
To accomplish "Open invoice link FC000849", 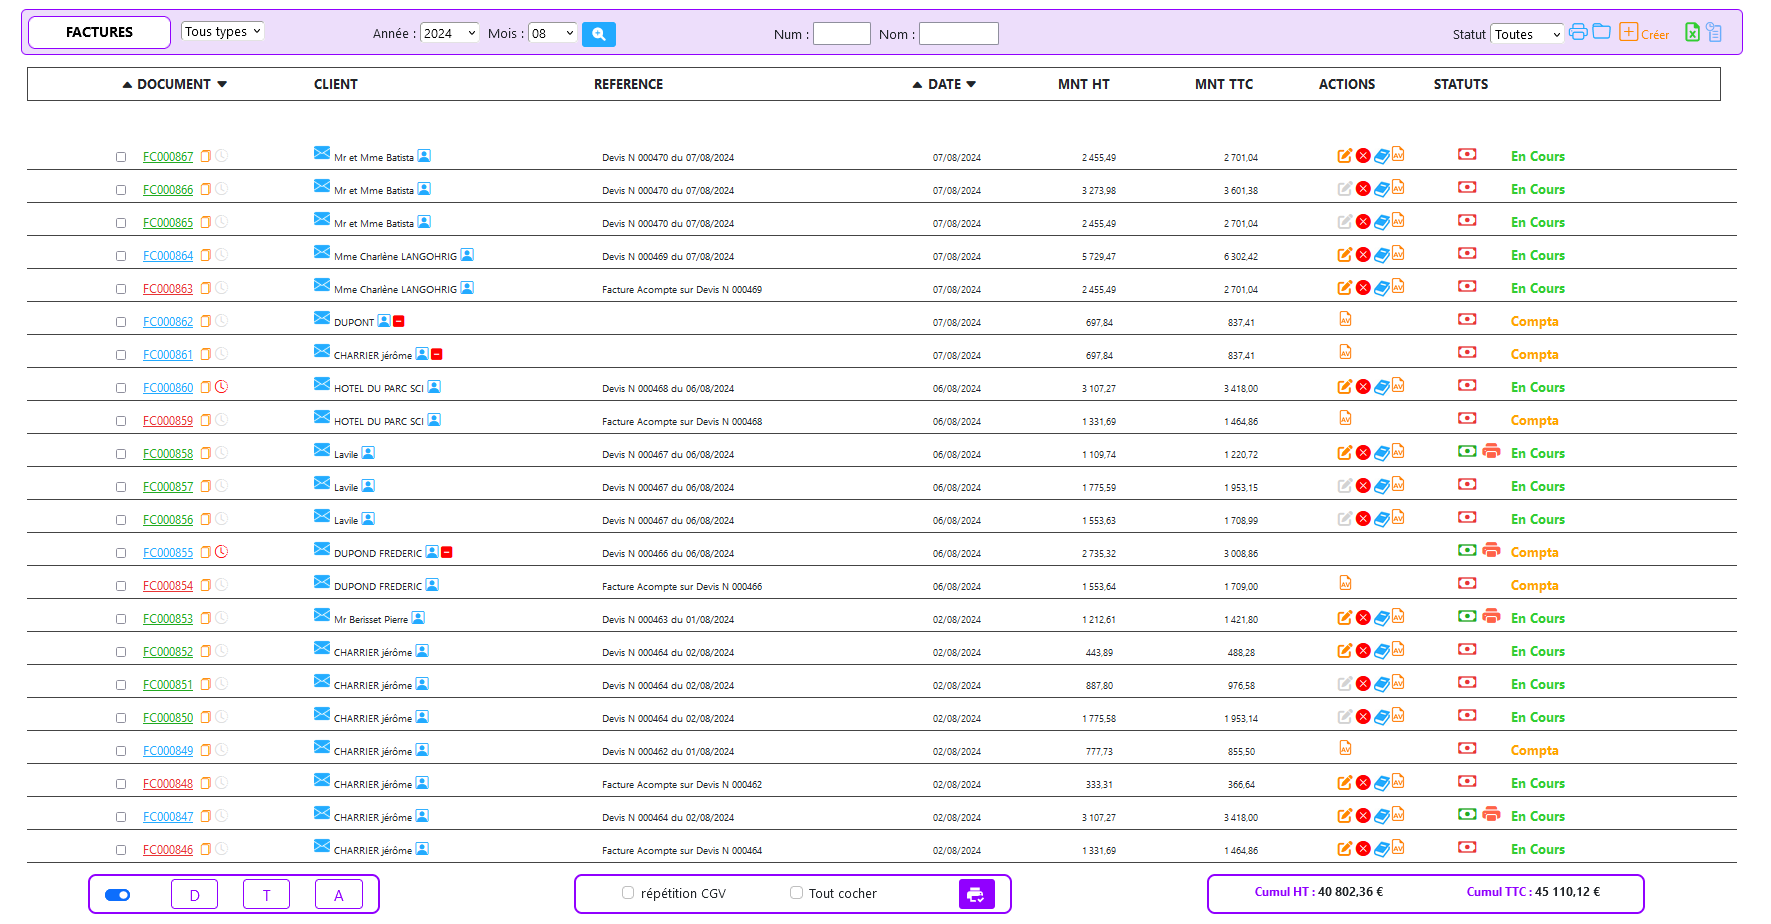I will coord(168,751).
